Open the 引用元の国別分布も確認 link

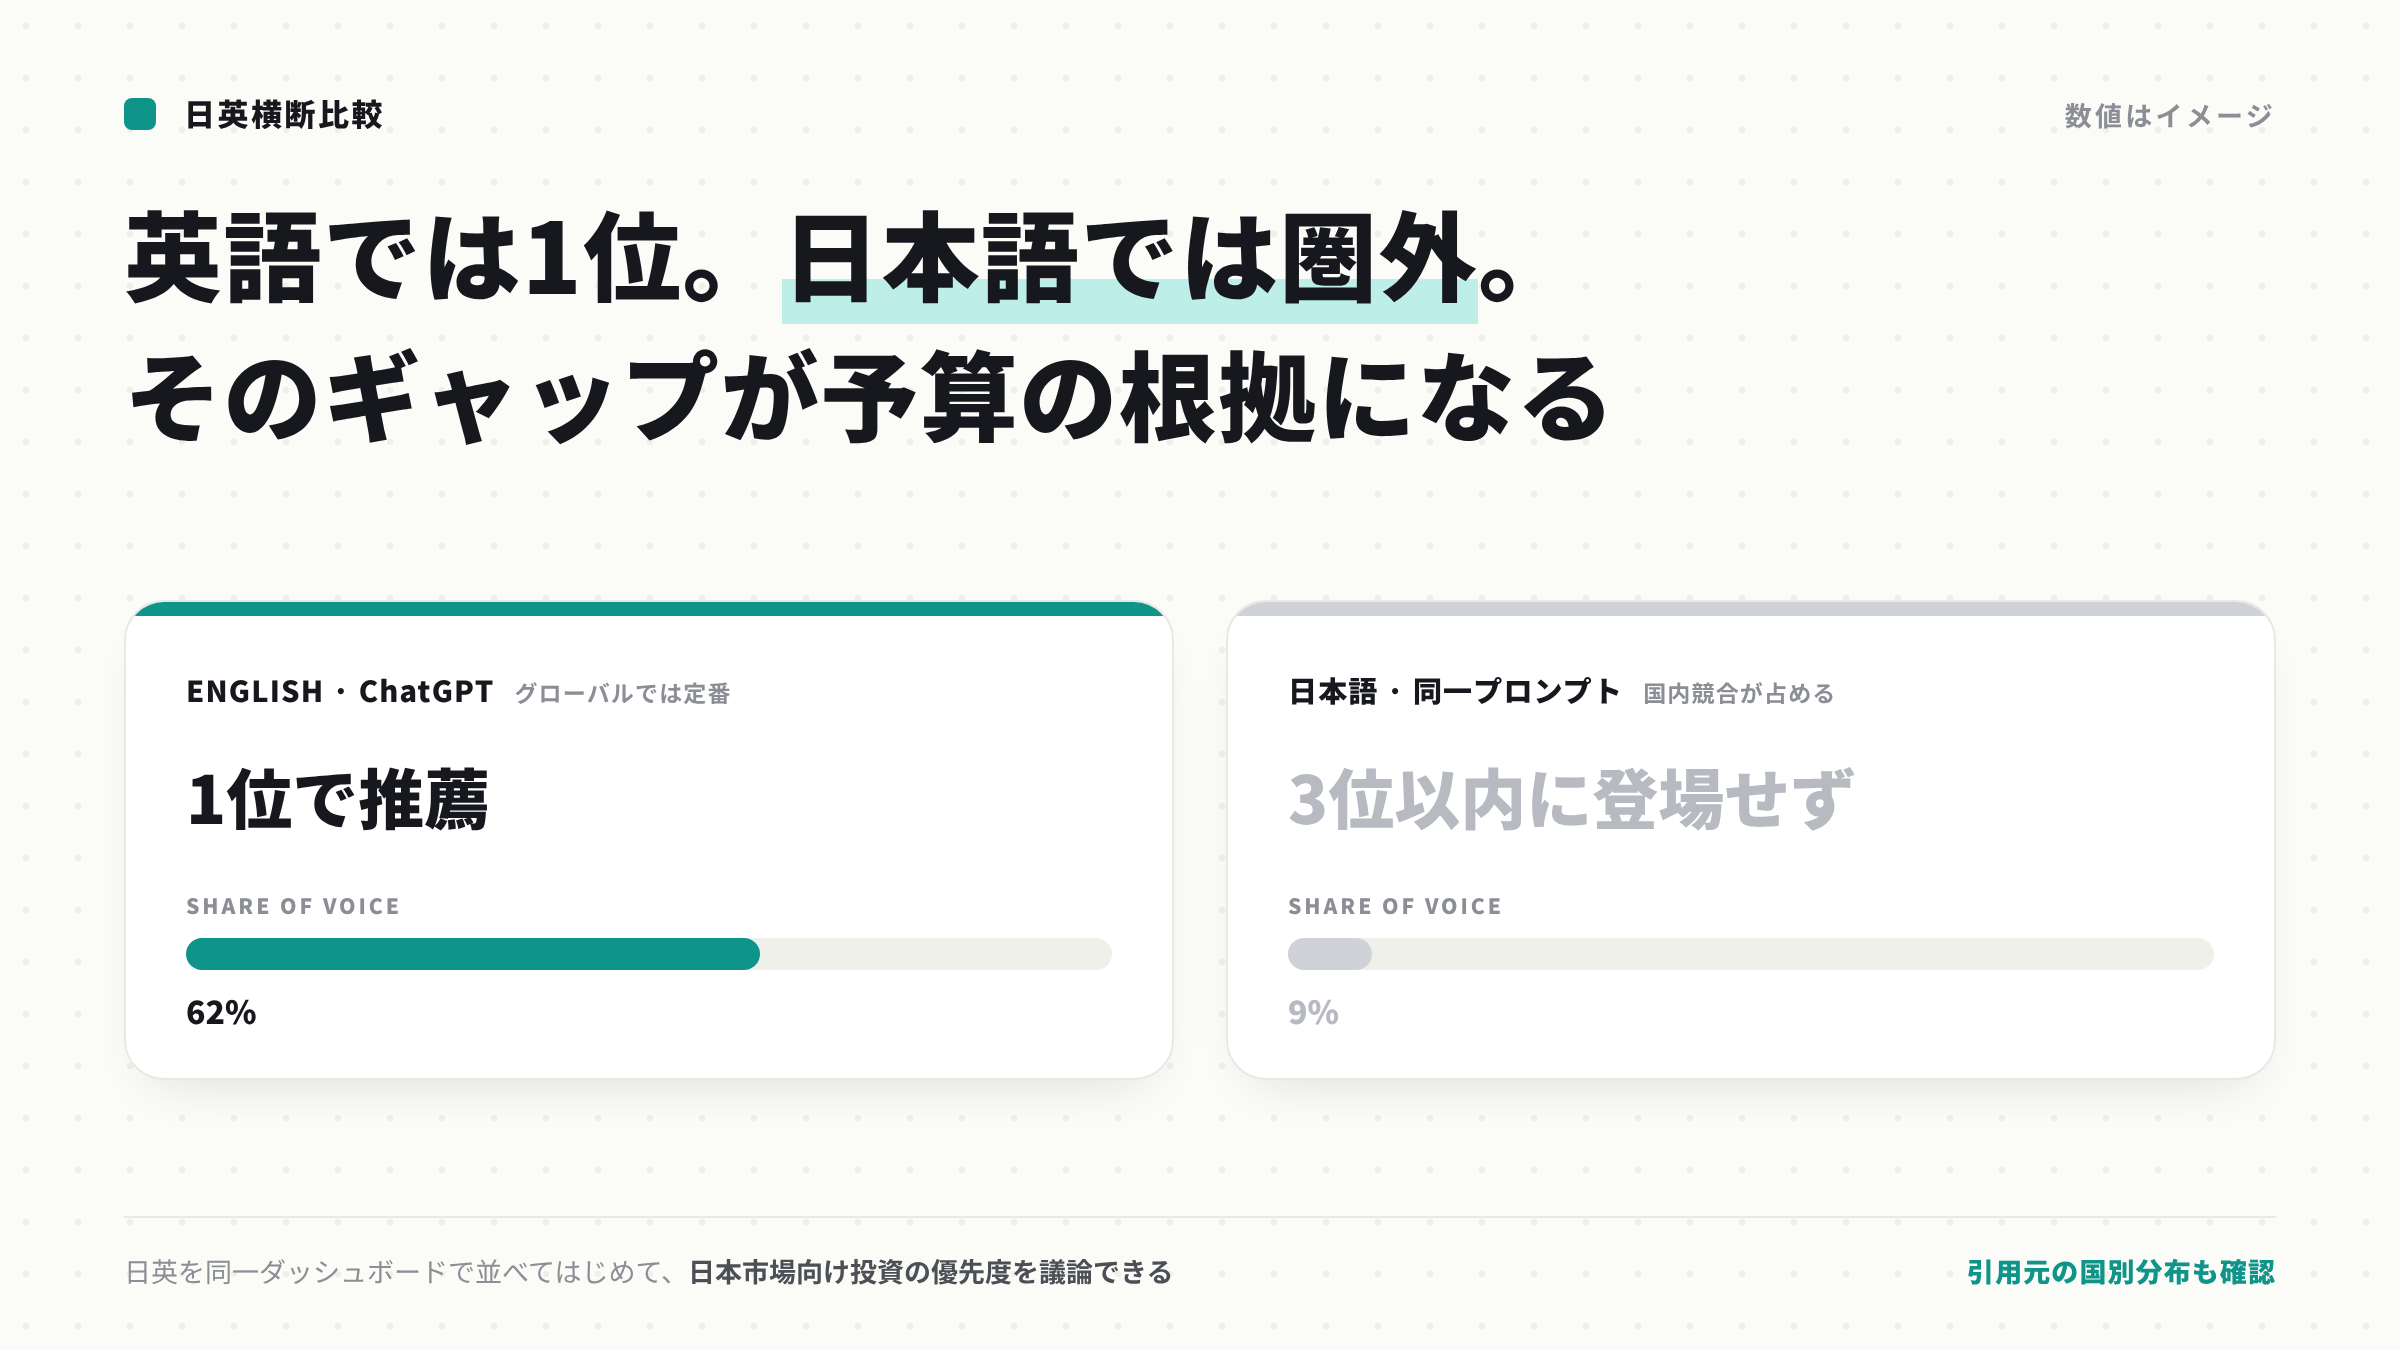[x=2121, y=1272]
